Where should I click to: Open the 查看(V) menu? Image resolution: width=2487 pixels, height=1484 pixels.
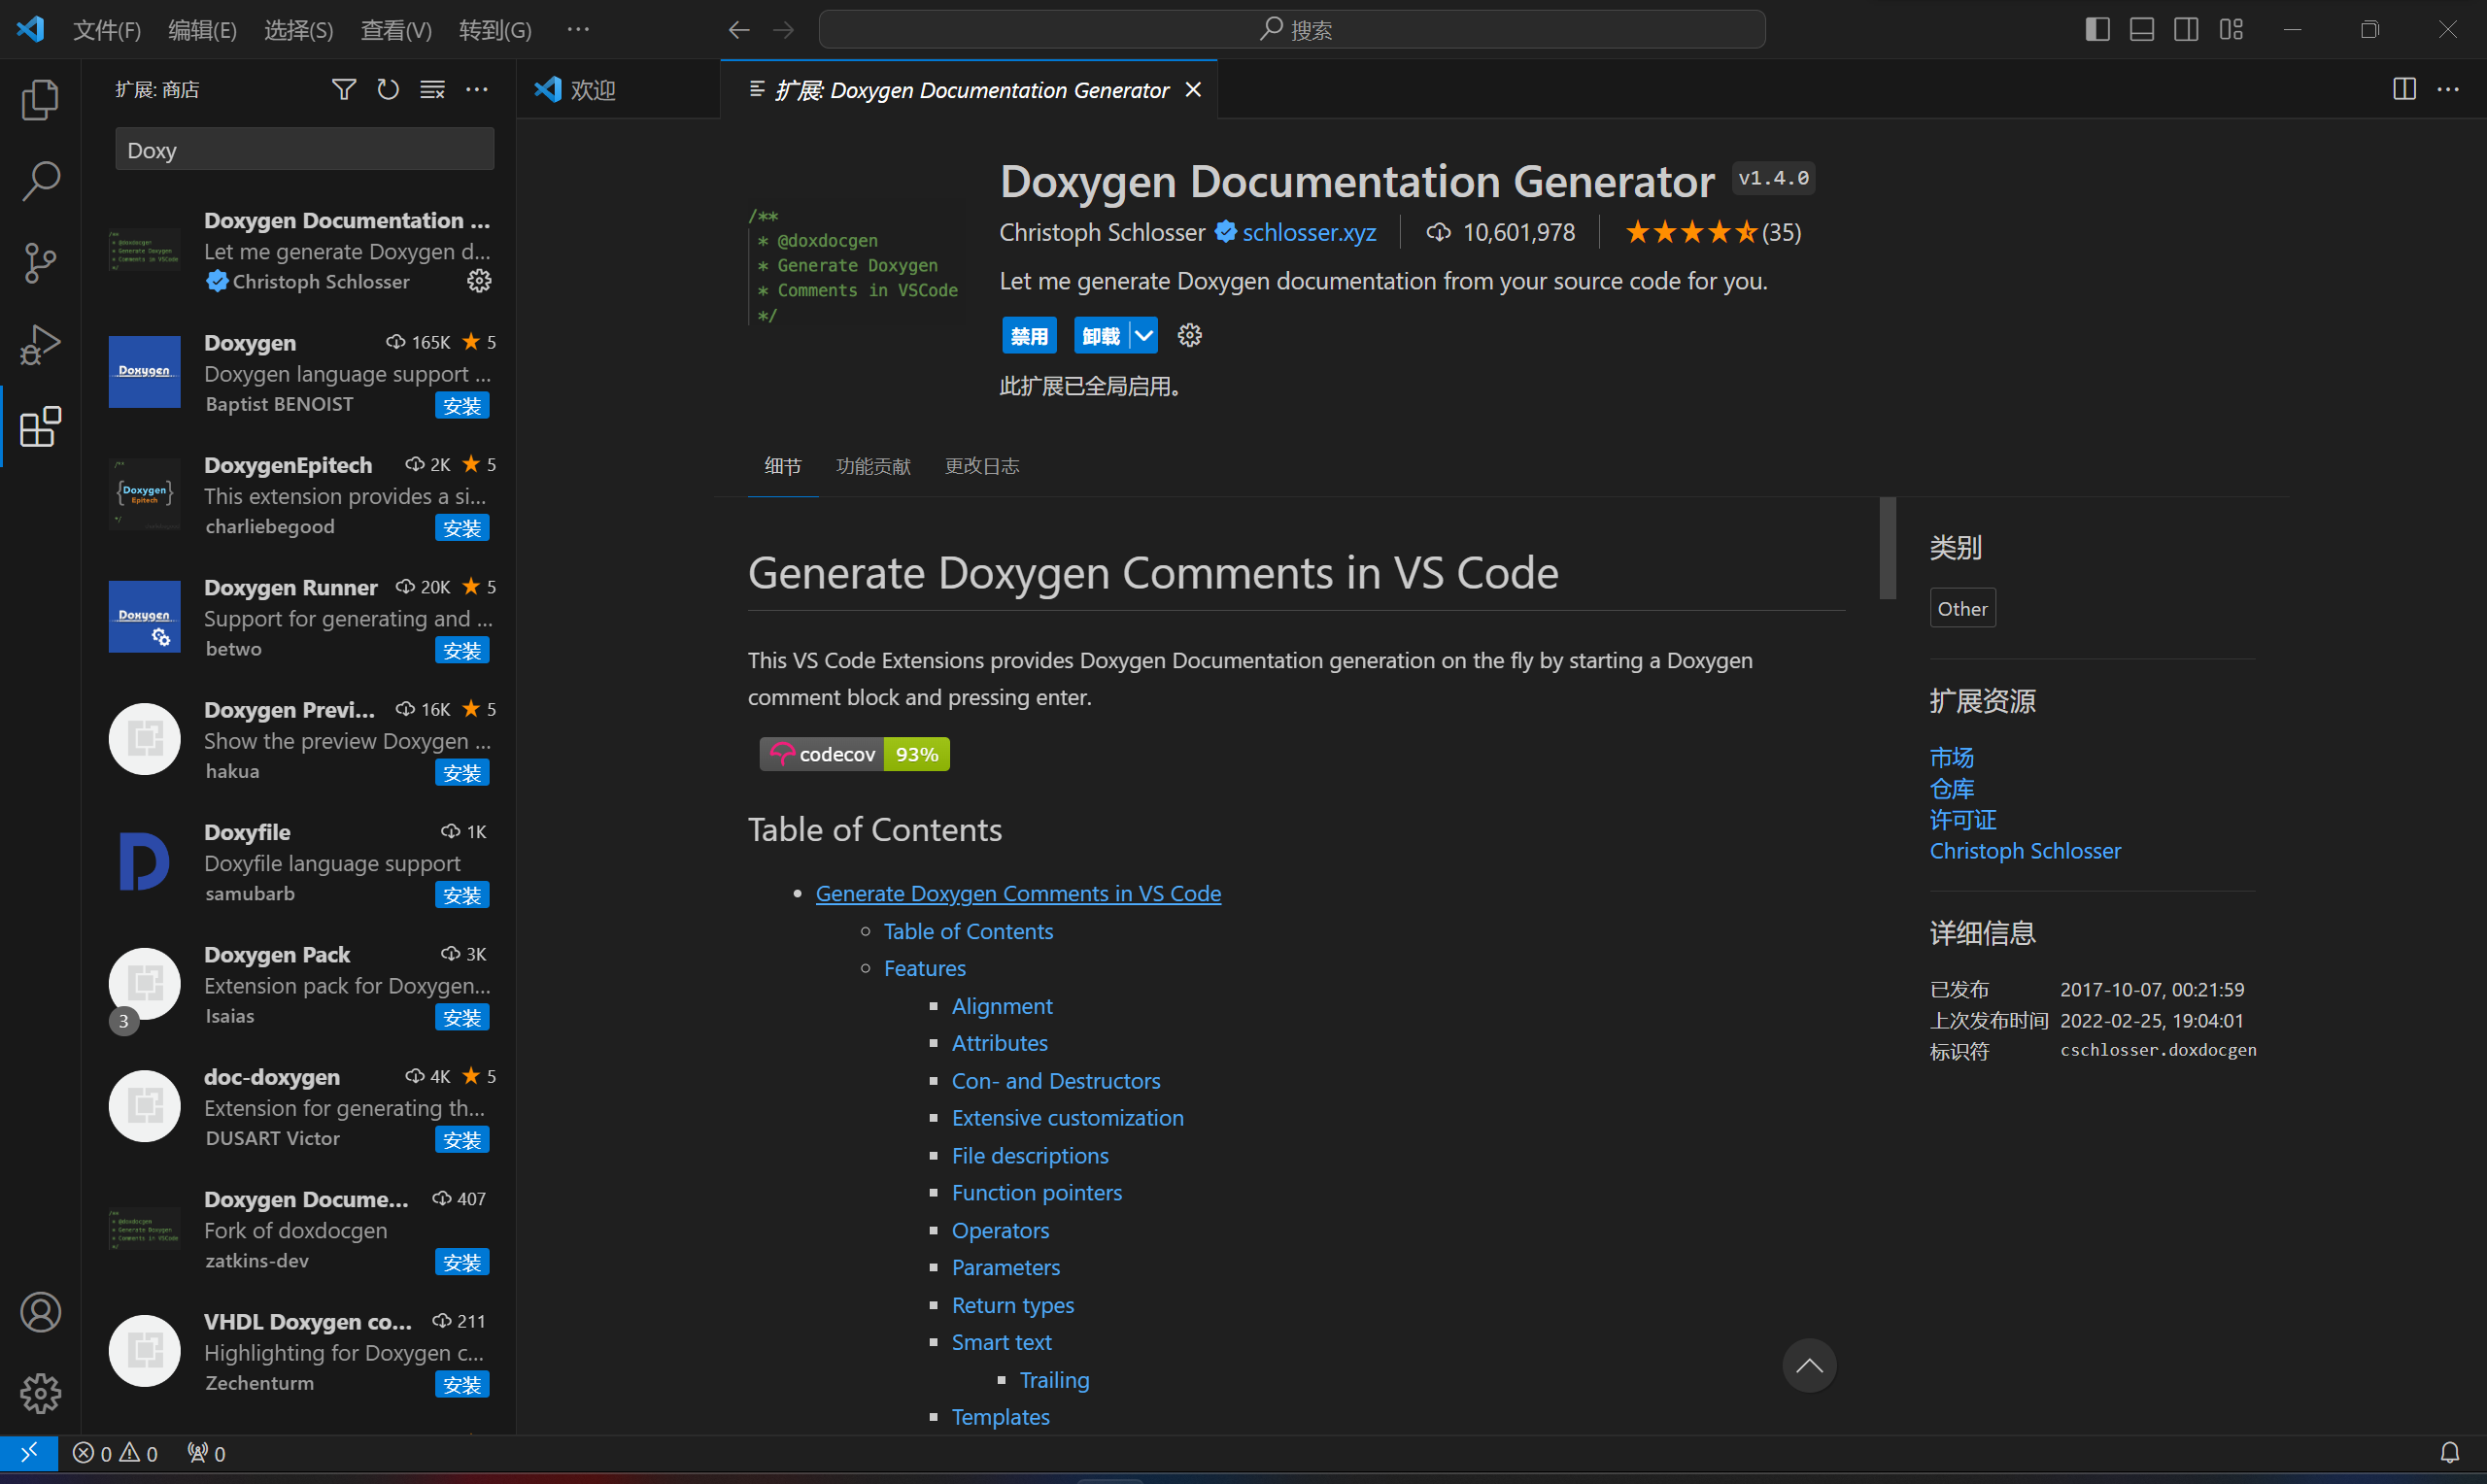tap(396, 30)
